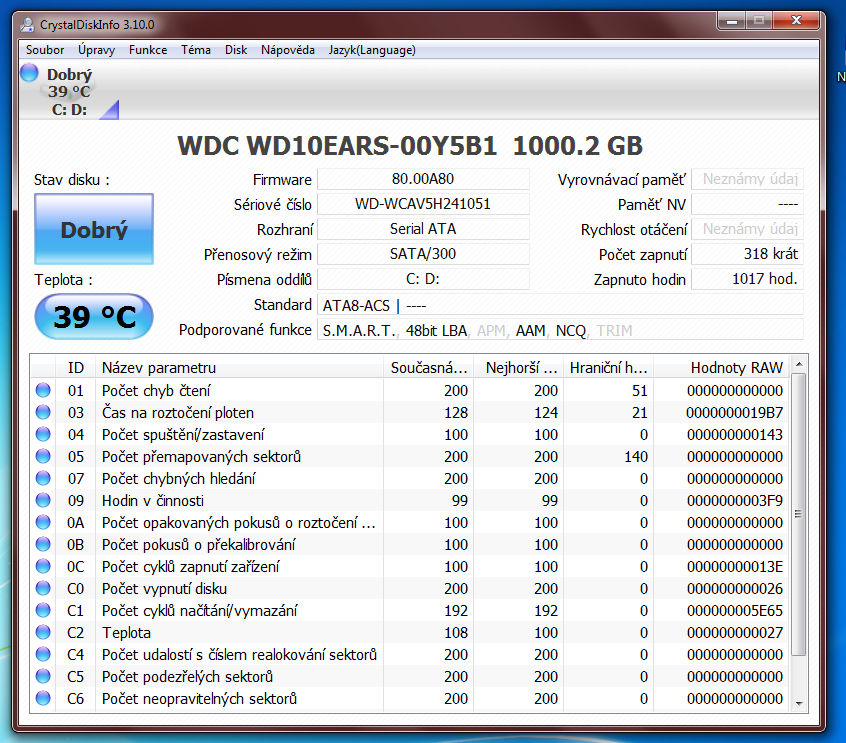Image resolution: width=846 pixels, height=743 pixels.
Task: Click the Podporované funkce feature list
Action: pos(560,330)
